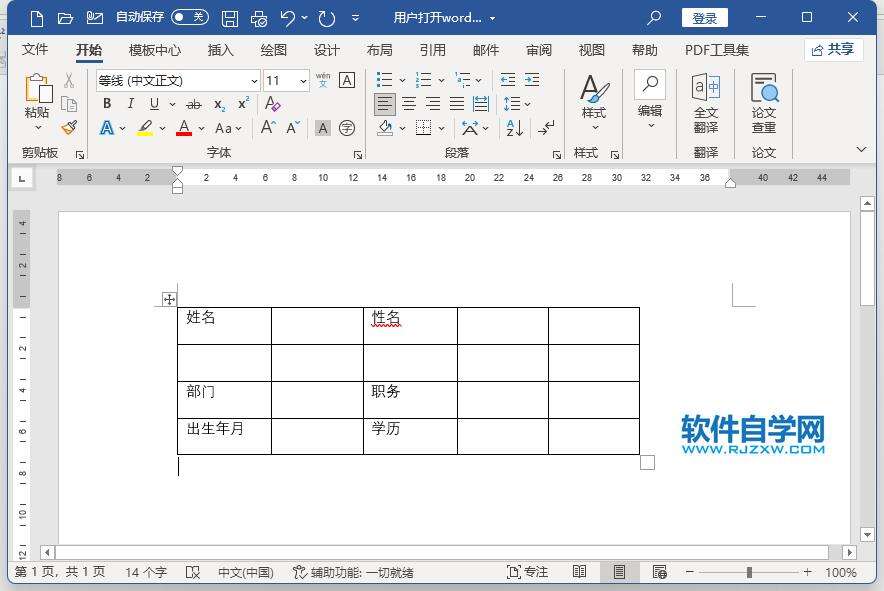Image resolution: width=884 pixels, height=591 pixels.
Task: Switch to the 设计 tab
Action: click(326, 50)
